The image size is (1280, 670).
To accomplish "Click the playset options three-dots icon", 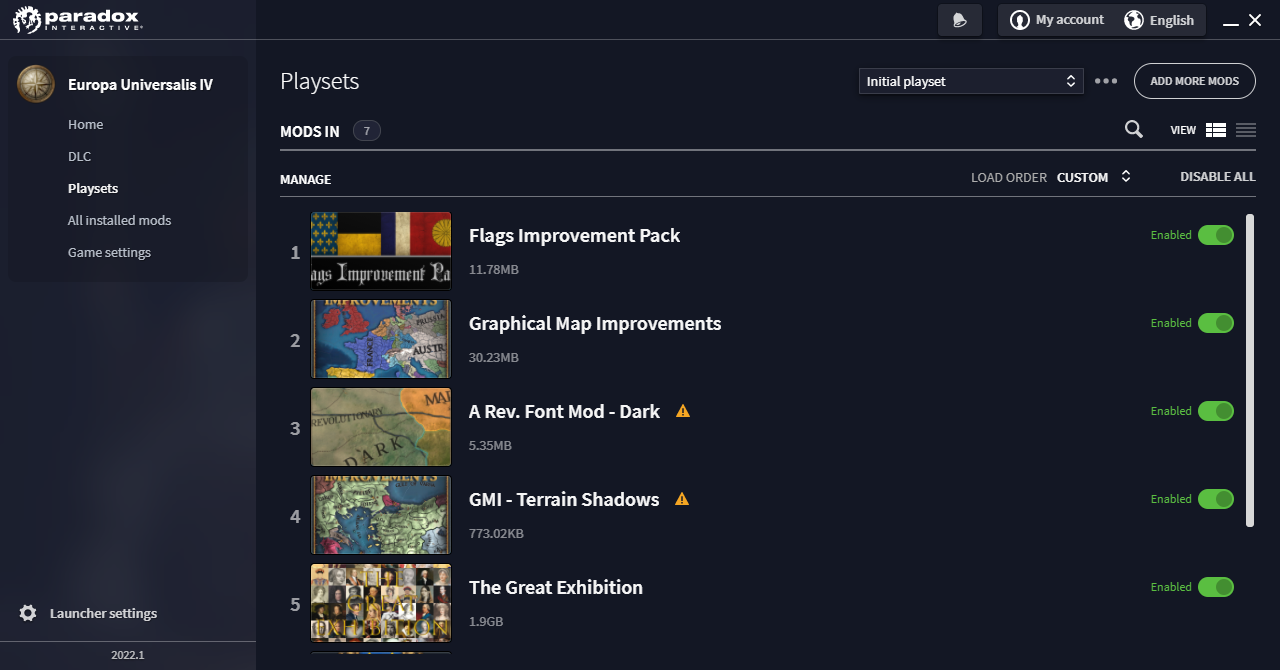I will pyautogui.click(x=1106, y=81).
